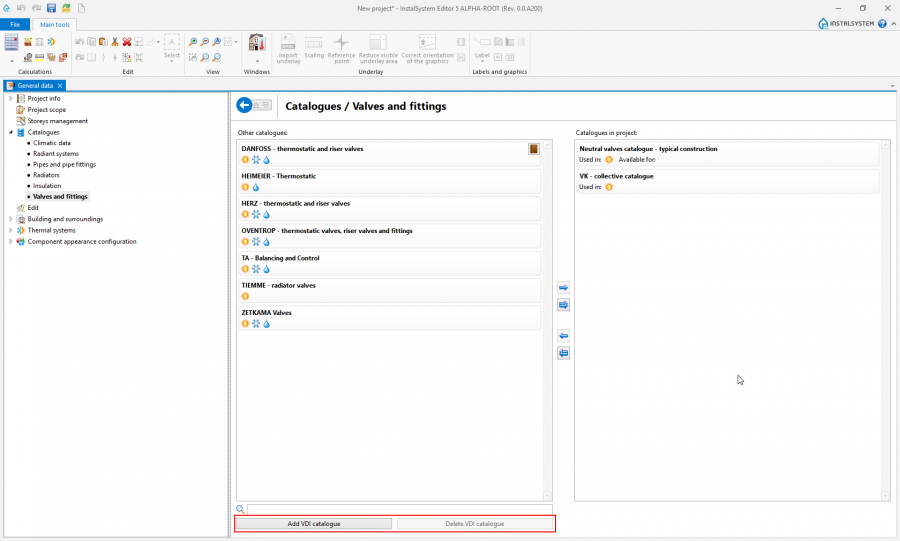
Task: Expand the Project info tree node
Action: (x=11, y=98)
